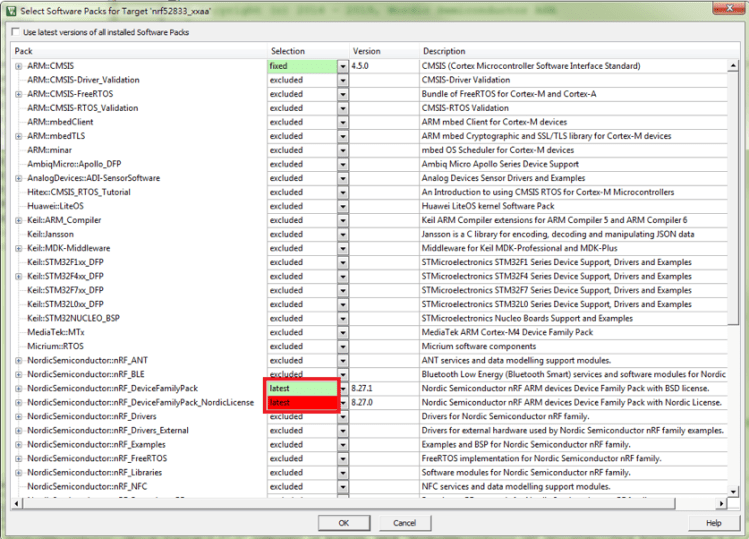Viewport: 749px width, 539px height.
Task: Expand the NordicSemiconductor::nRF_Drivers node
Action: 18,417
